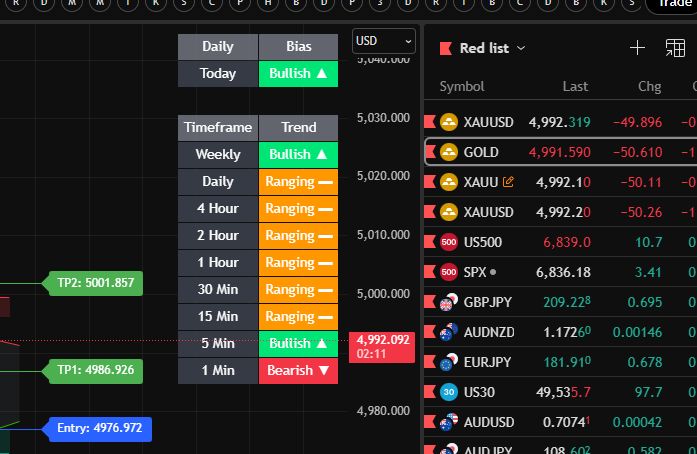The height and width of the screenshot is (454, 697).
Task: Open the advanced view layout icon
Action: pos(675,47)
